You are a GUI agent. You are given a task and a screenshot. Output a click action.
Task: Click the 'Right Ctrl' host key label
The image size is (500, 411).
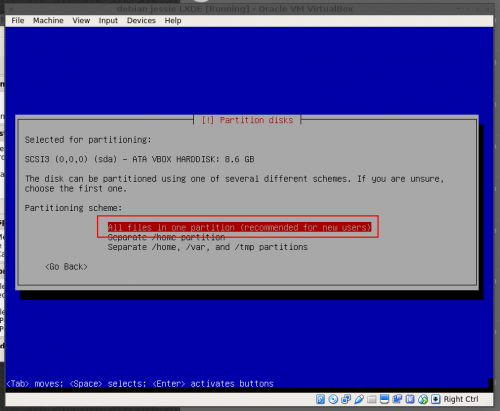(x=461, y=399)
